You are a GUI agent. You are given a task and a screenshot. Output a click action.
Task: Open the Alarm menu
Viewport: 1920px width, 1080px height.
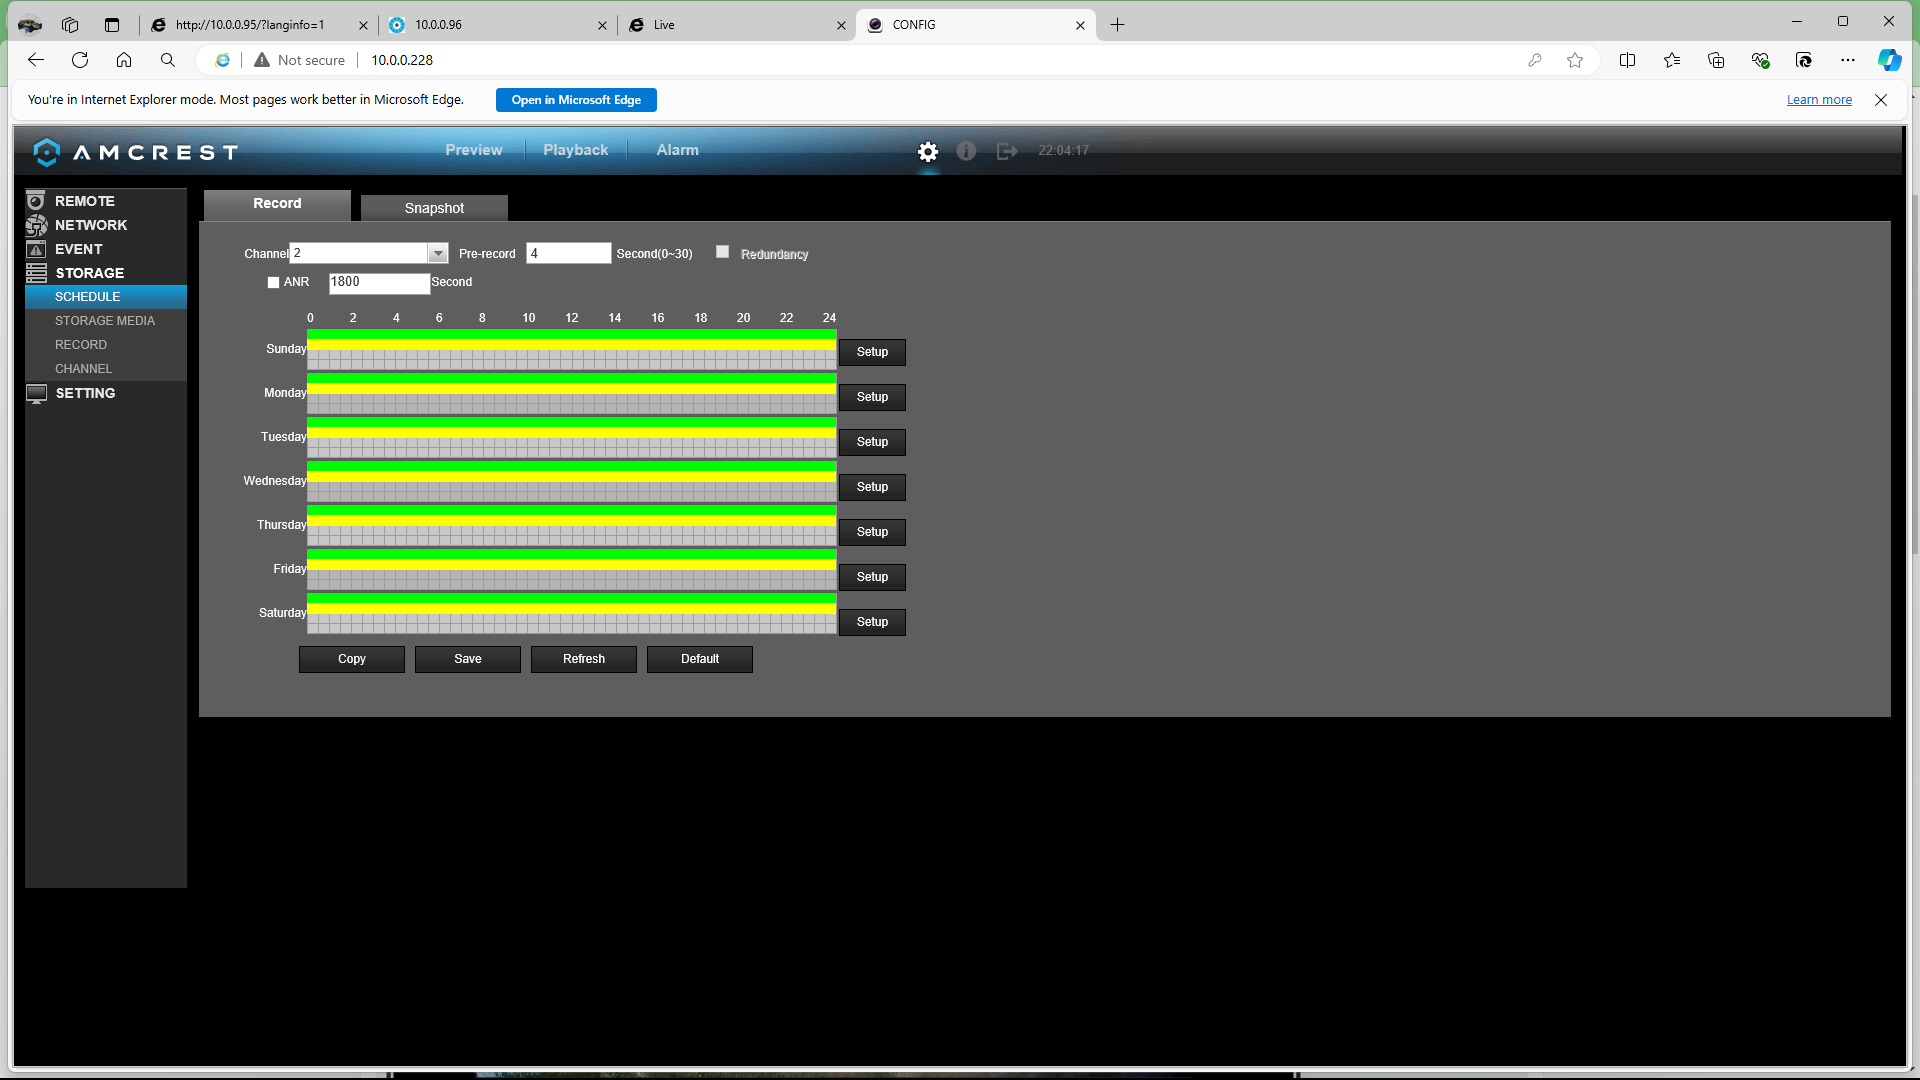click(677, 150)
